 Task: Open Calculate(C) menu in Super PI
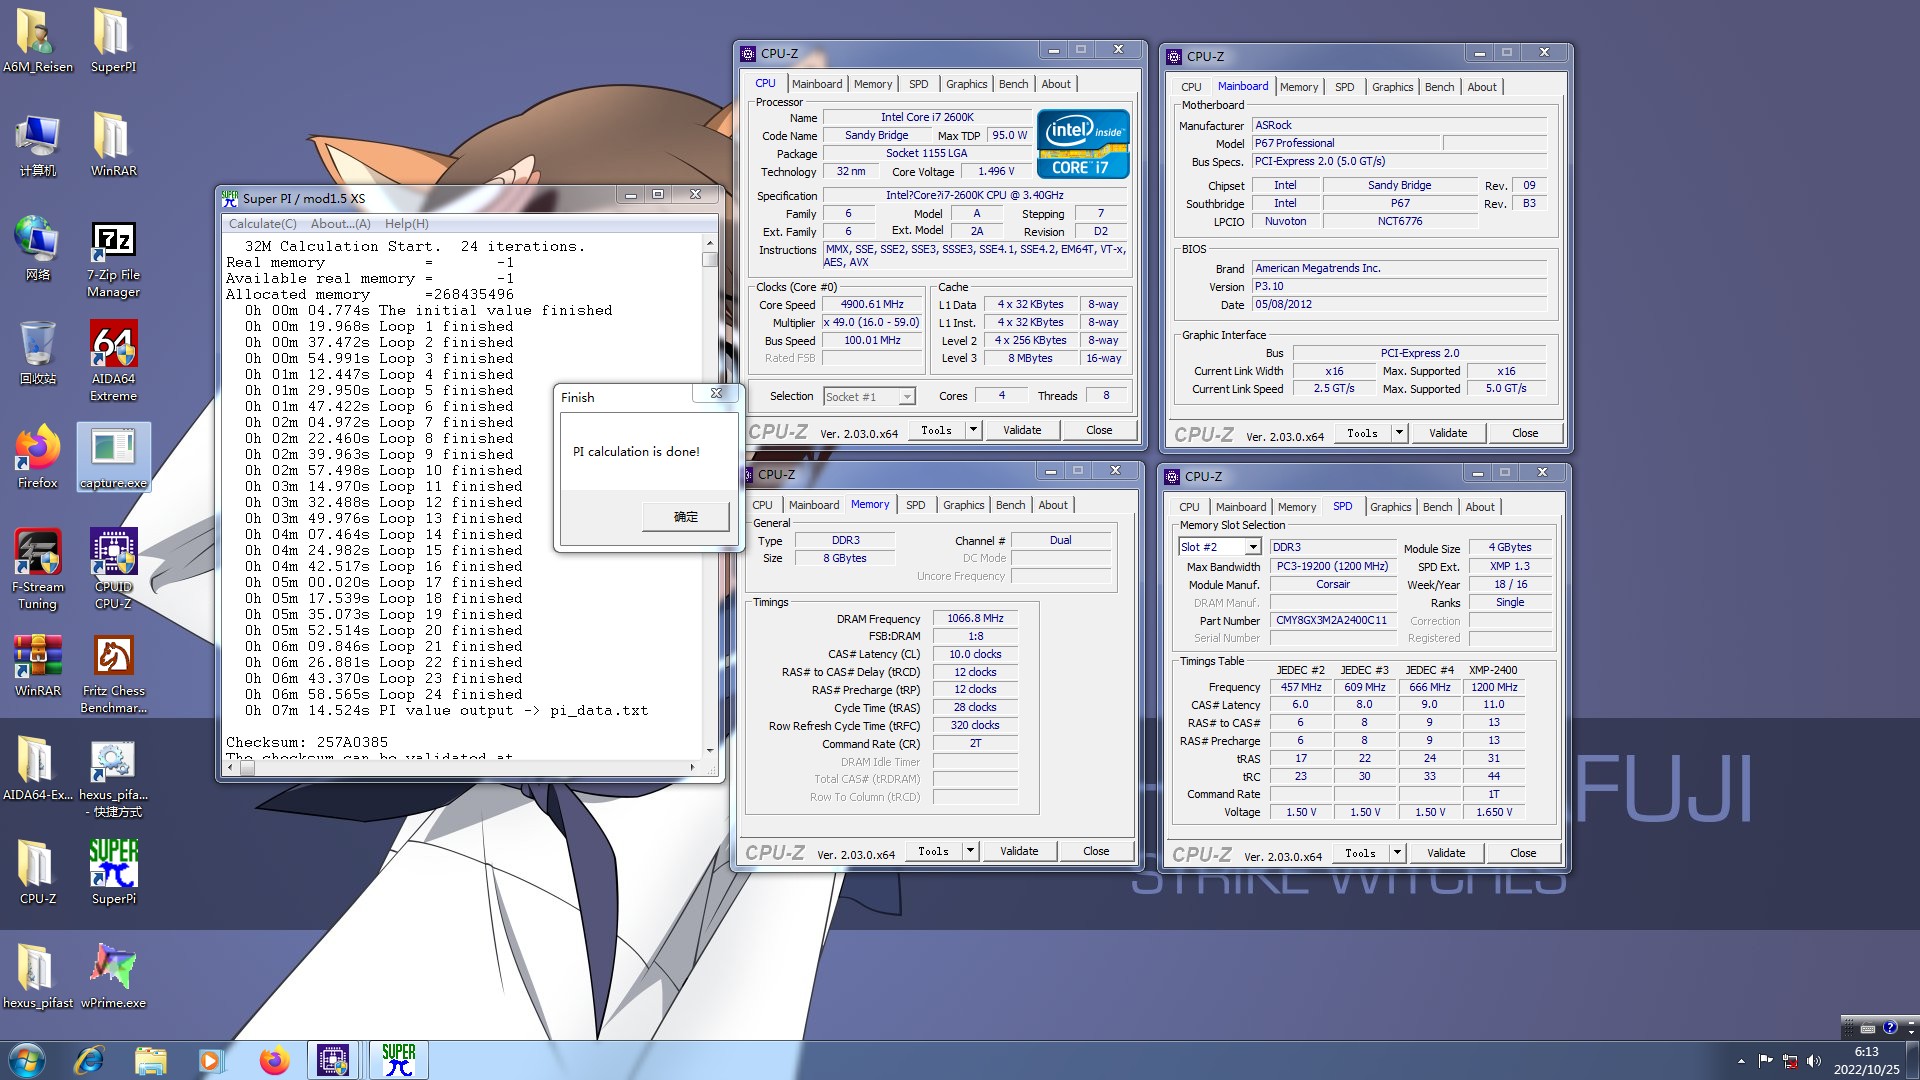point(262,224)
